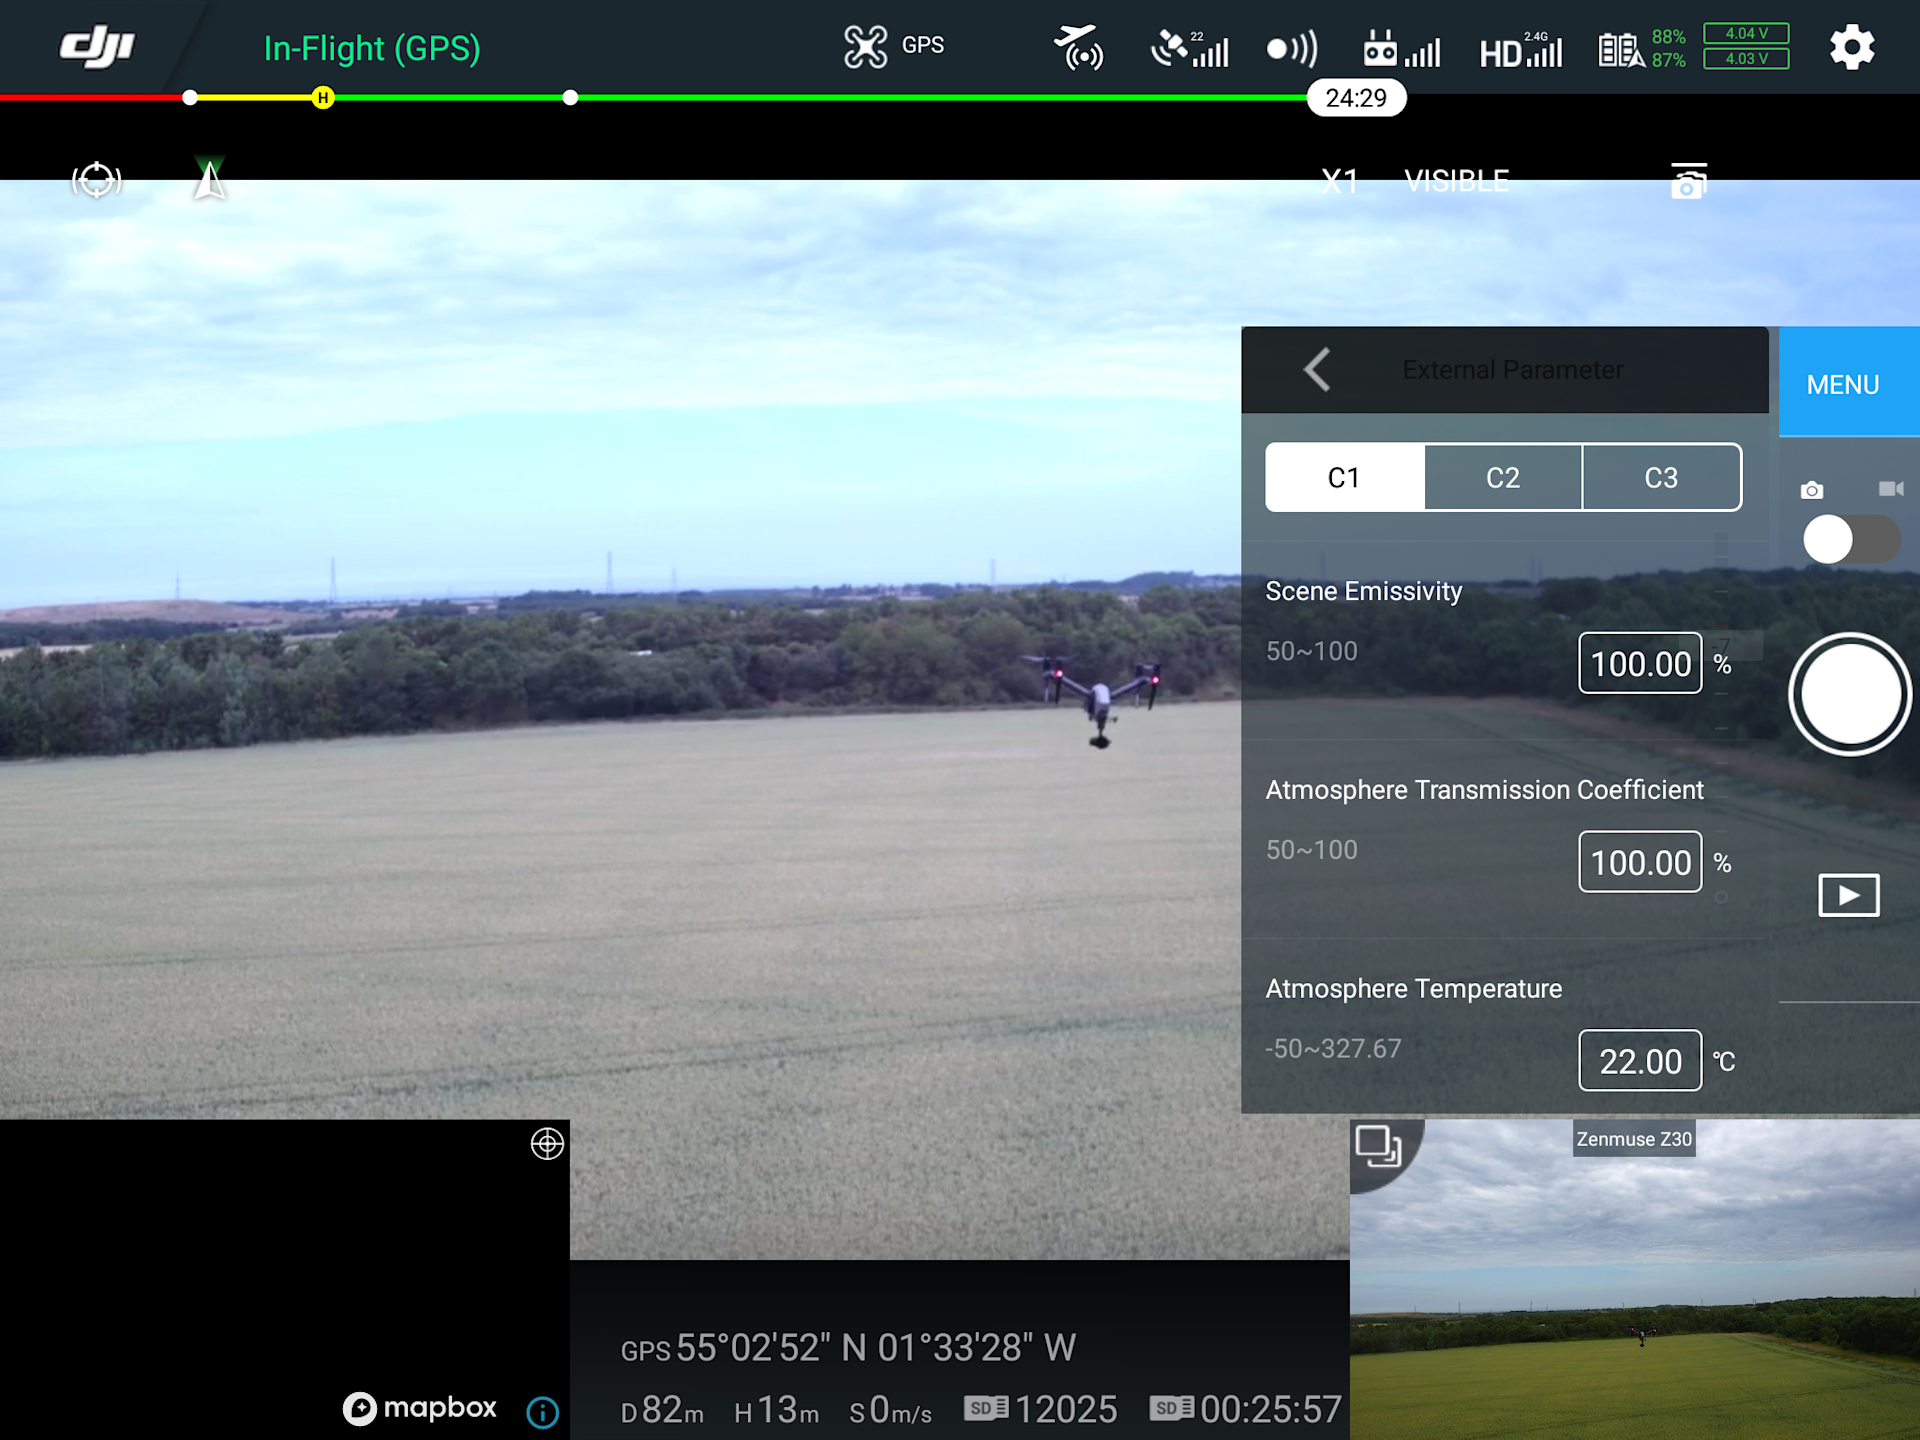Viewport: 1920px width, 1440px height.
Task: Toggle the X1 zoom level
Action: (x=1339, y=181)
